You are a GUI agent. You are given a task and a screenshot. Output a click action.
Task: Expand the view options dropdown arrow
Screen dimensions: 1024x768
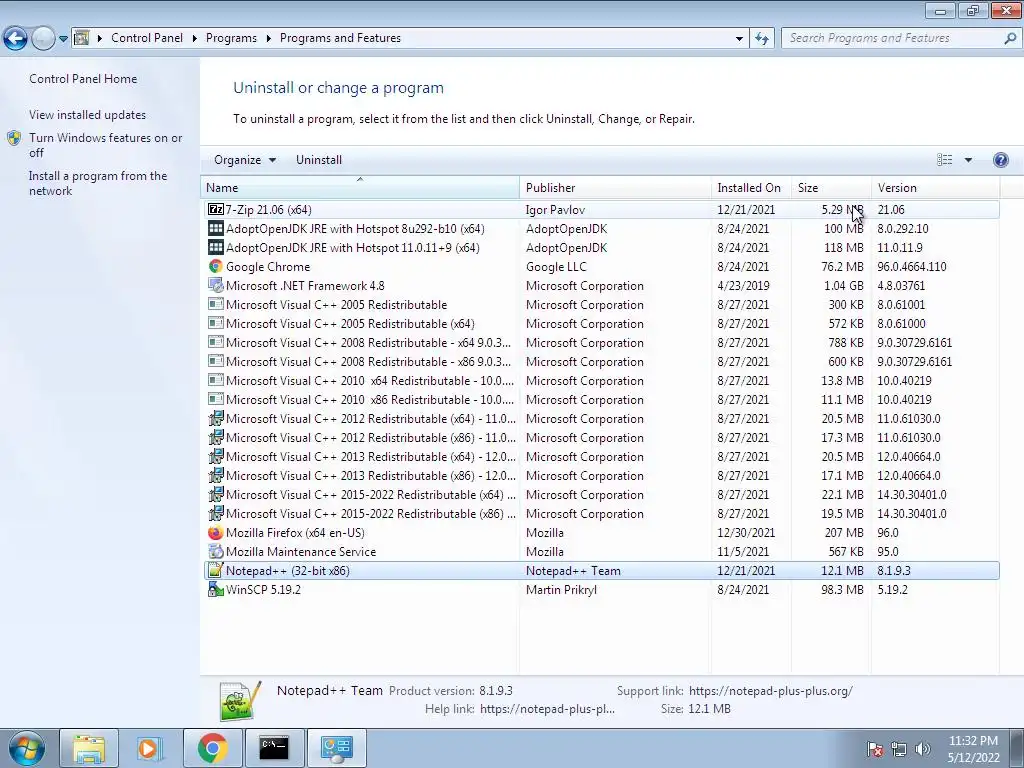tap(968, 160)
